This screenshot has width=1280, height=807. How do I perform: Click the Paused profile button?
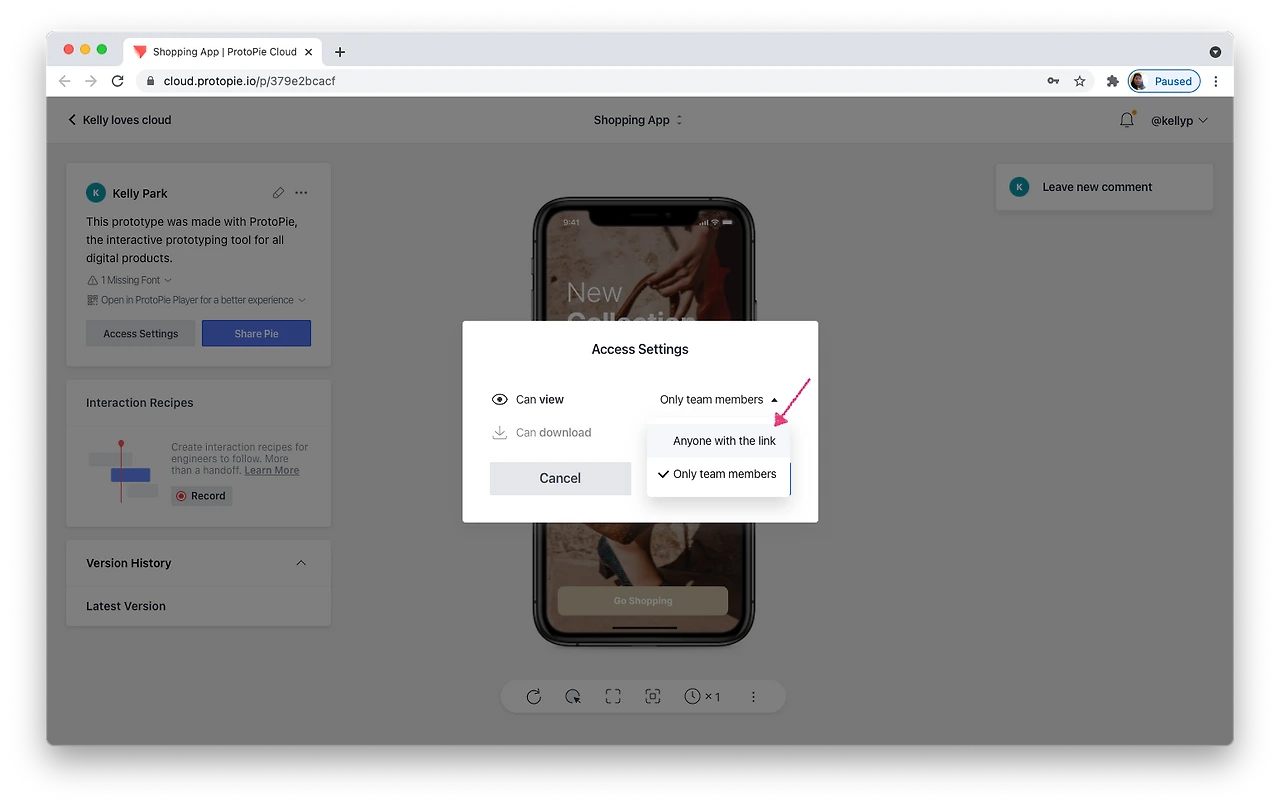(1164, 81)
